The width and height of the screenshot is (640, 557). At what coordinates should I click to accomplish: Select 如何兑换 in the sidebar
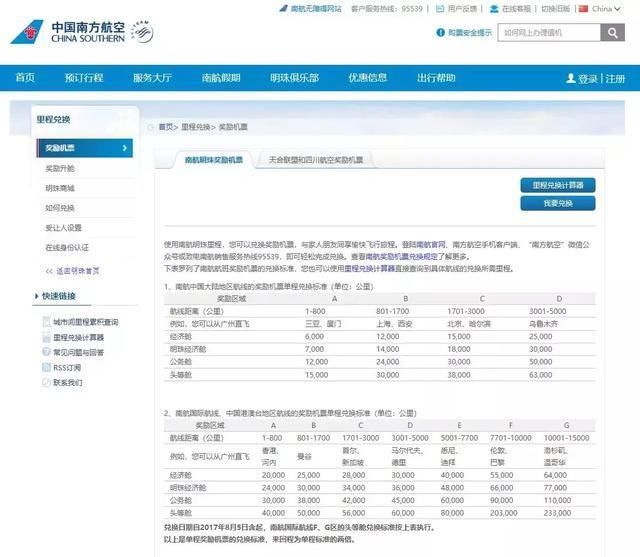[60, 208]
